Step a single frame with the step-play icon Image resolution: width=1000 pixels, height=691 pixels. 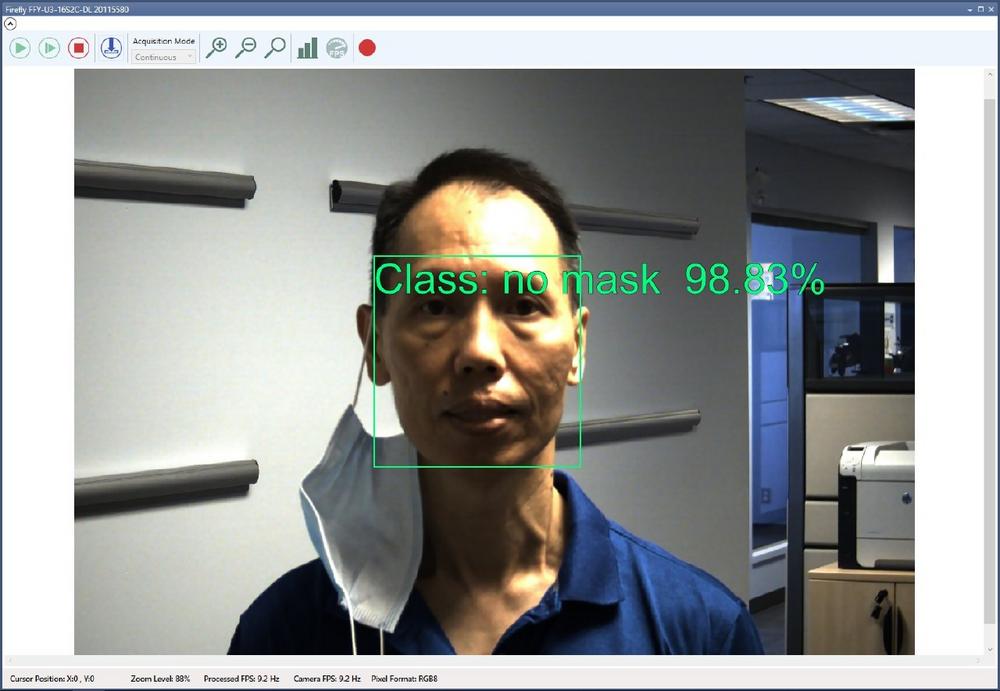coord(48,47)
